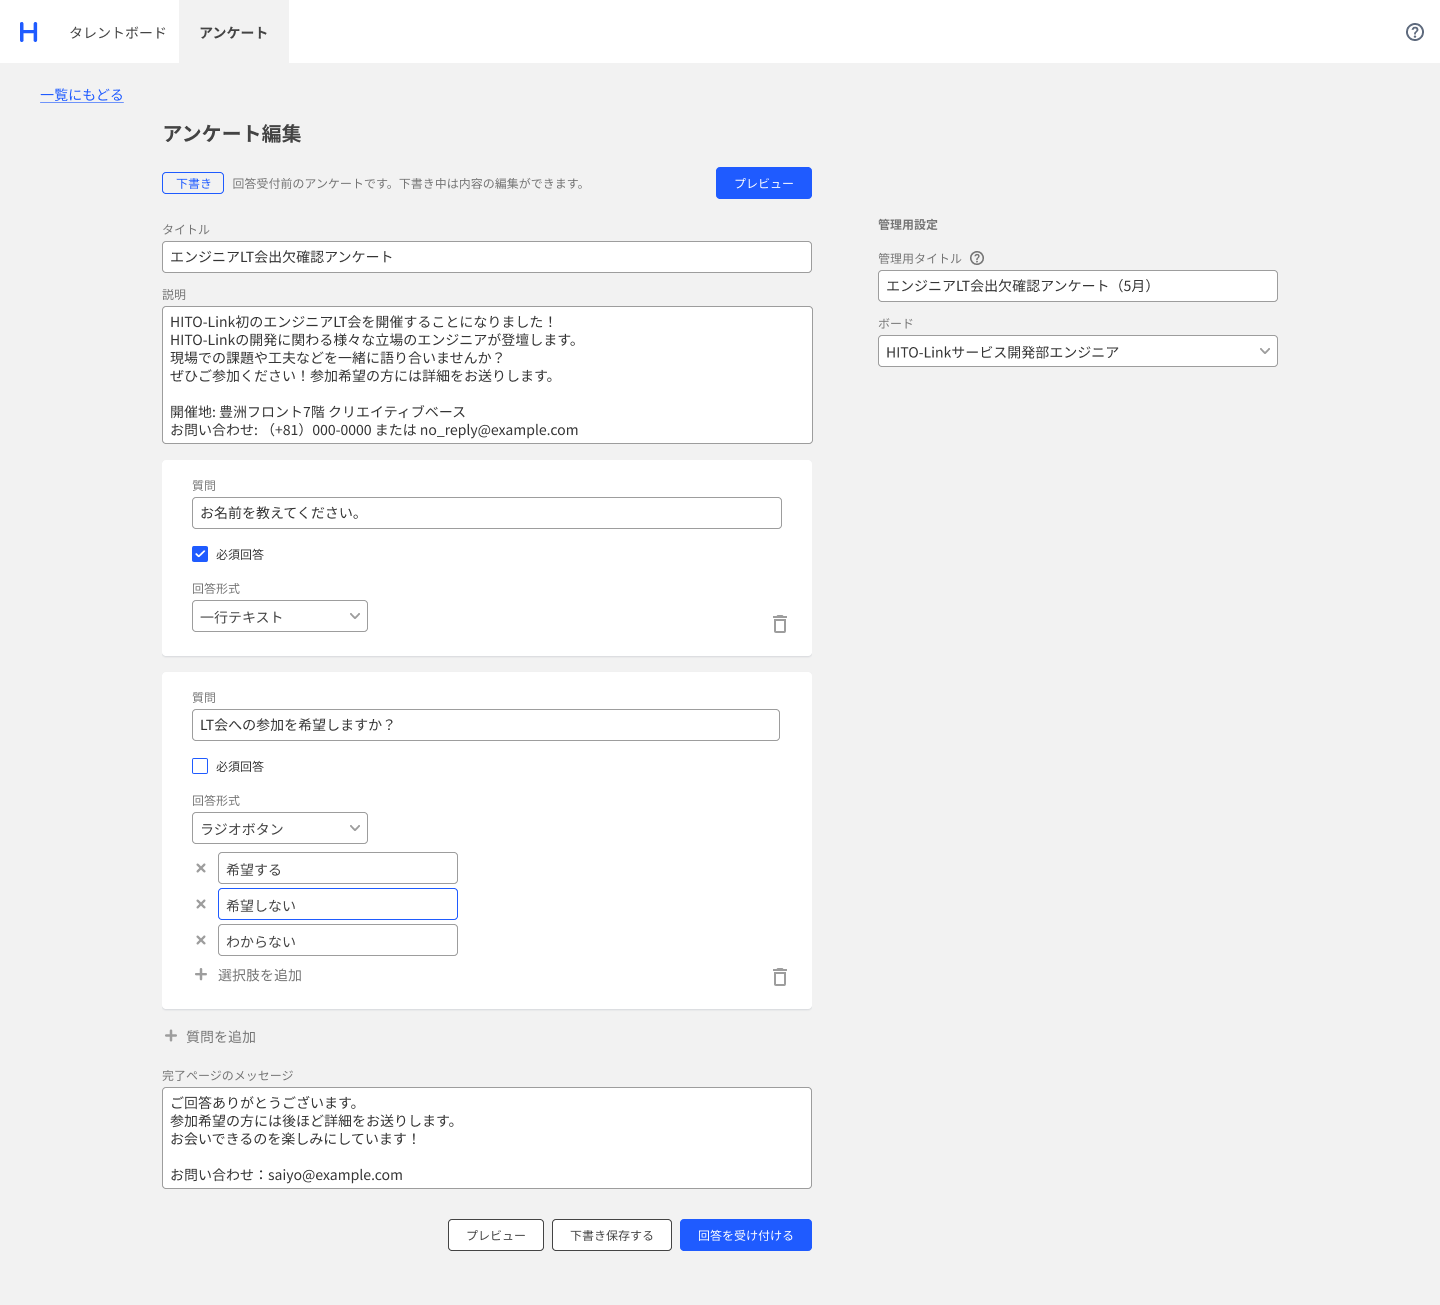Select the アンケート tab
The width and height of the screenshot is (1440, 1305).
coord(234,32)
